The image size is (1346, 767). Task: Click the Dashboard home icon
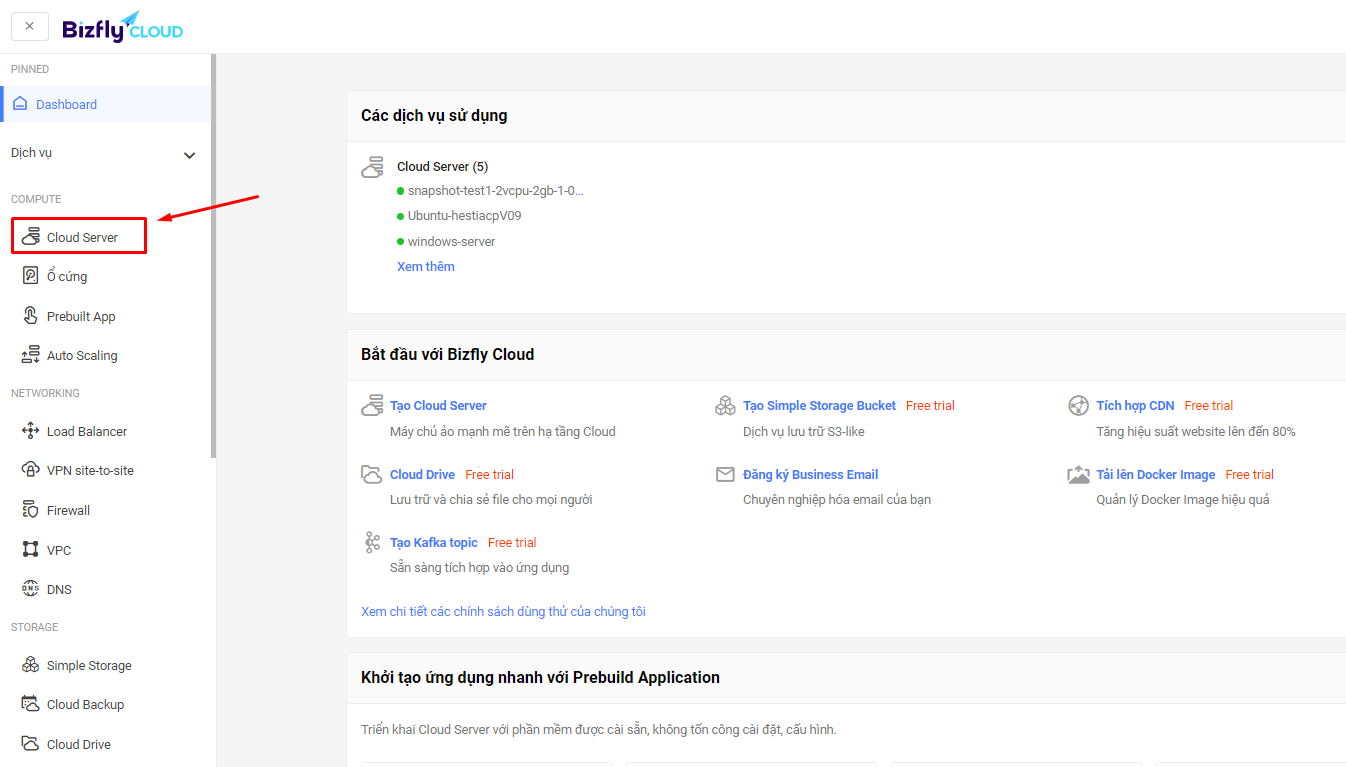[20, 104]
